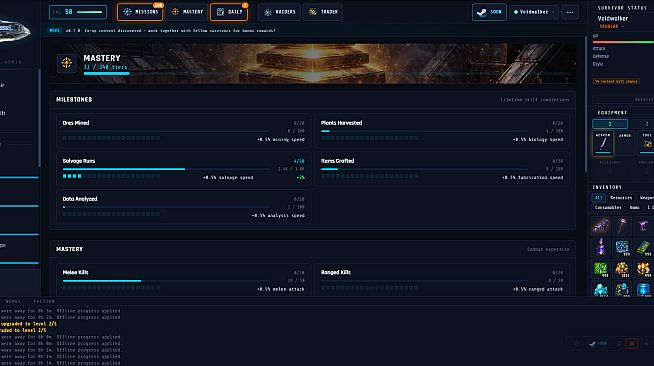Click the Trader icon in the top bar
This screenshot has width=654, height=366.
click(312, 12)
